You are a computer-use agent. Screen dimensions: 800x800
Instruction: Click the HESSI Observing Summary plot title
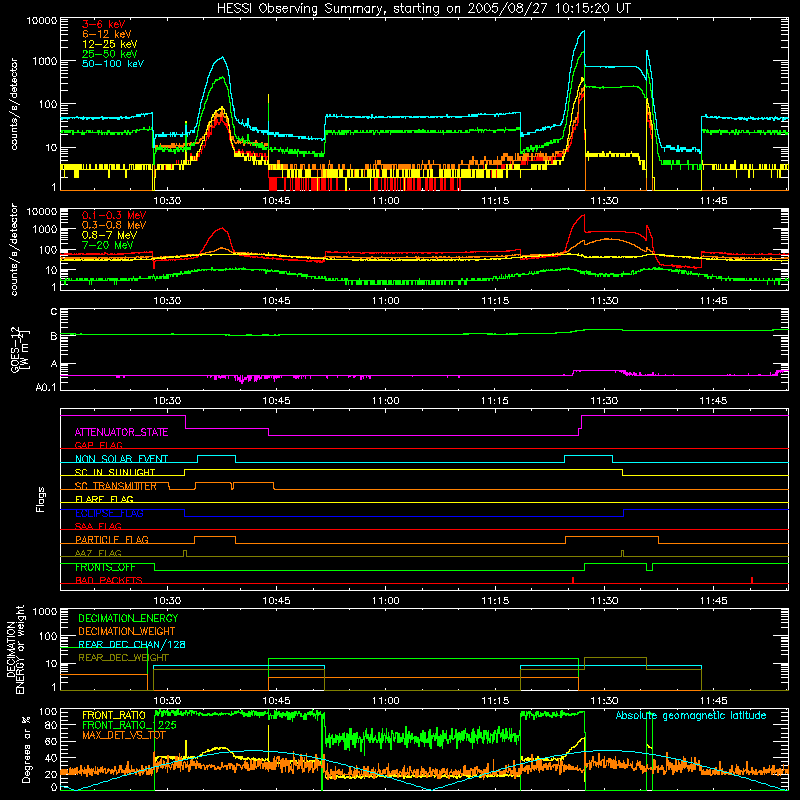(x=423, y=9)
